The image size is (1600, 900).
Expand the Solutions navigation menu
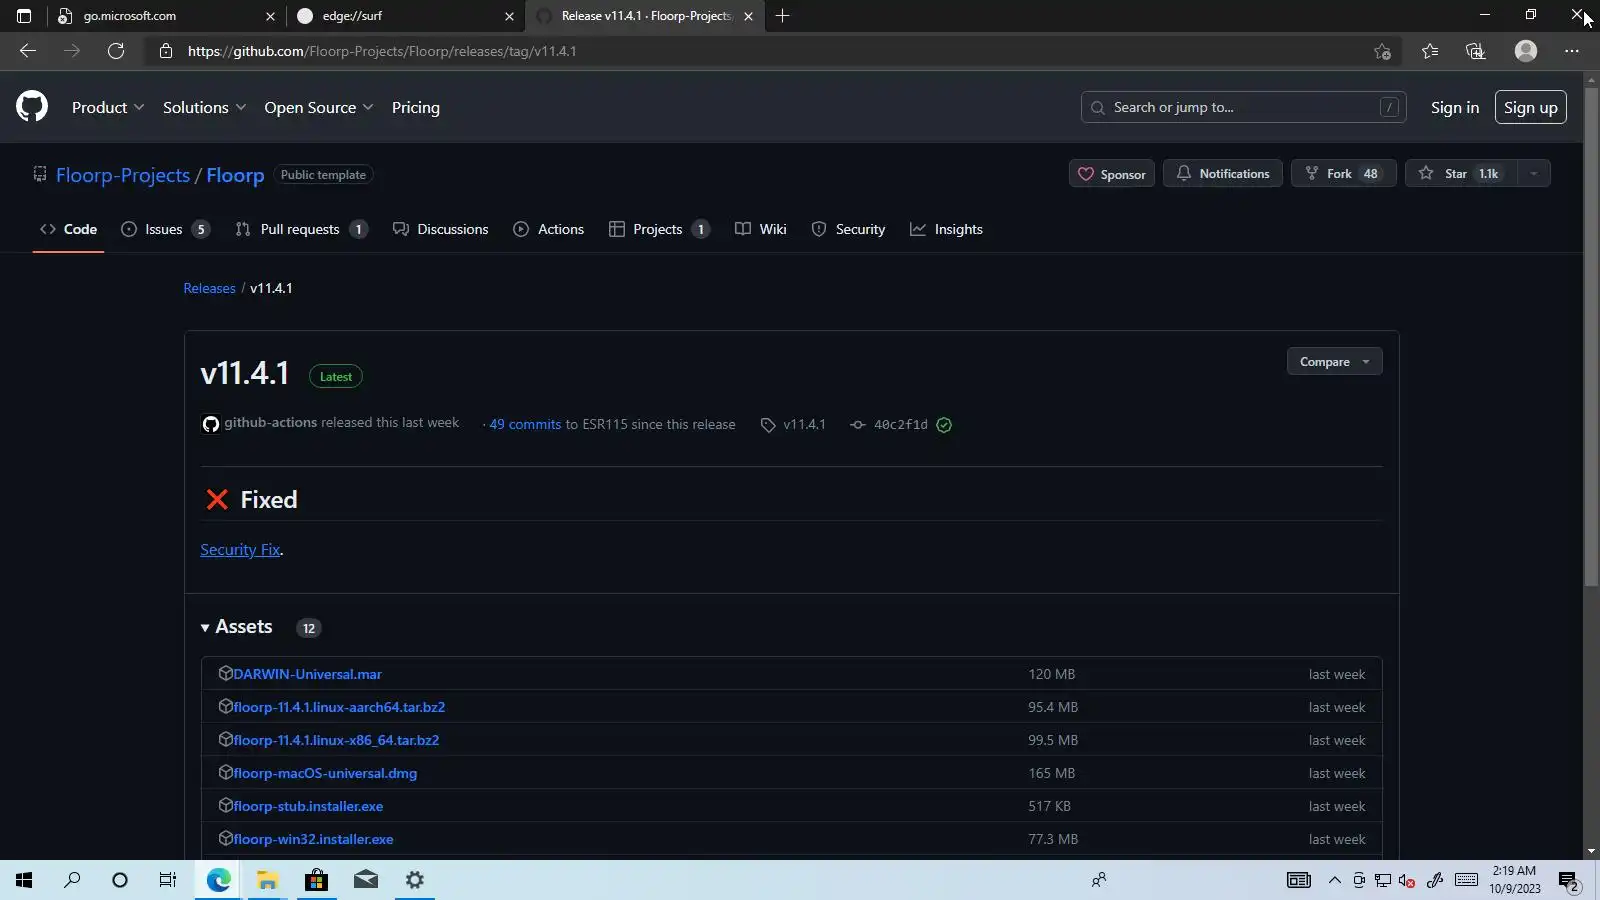click(x=204, y=107)
